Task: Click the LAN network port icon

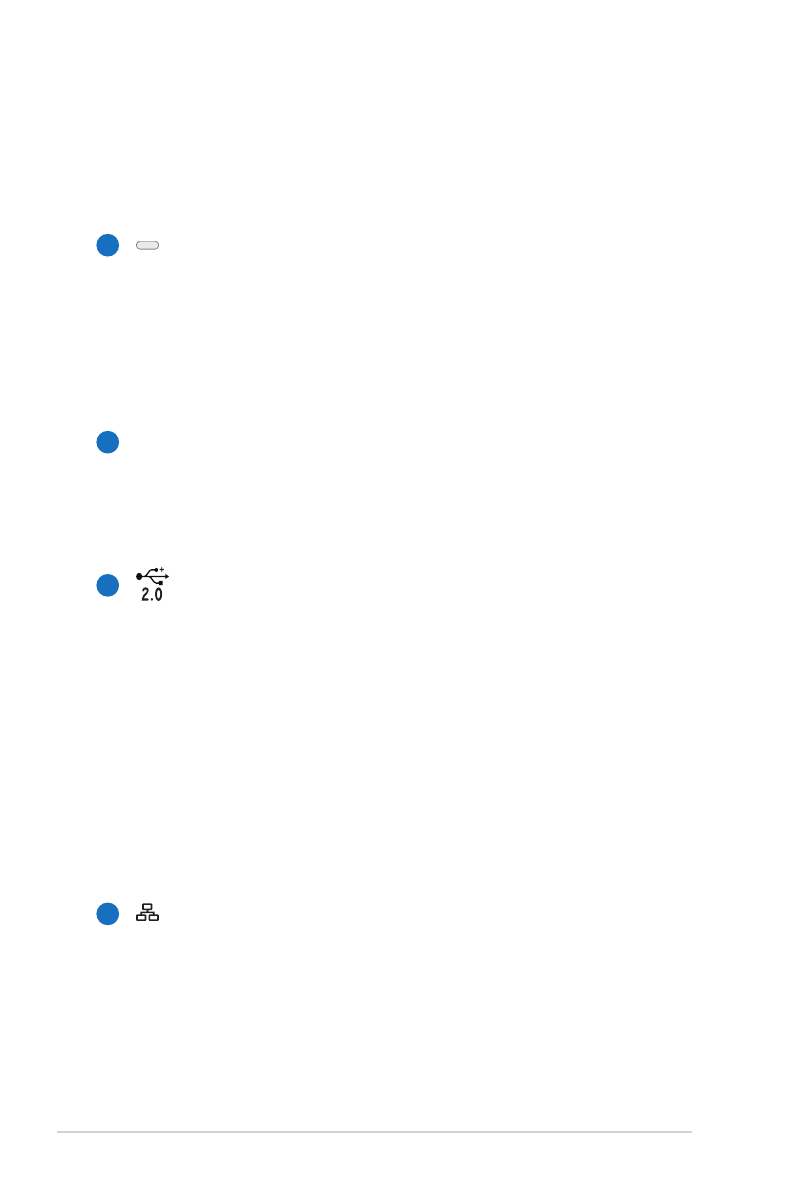Action: (147, 912)
